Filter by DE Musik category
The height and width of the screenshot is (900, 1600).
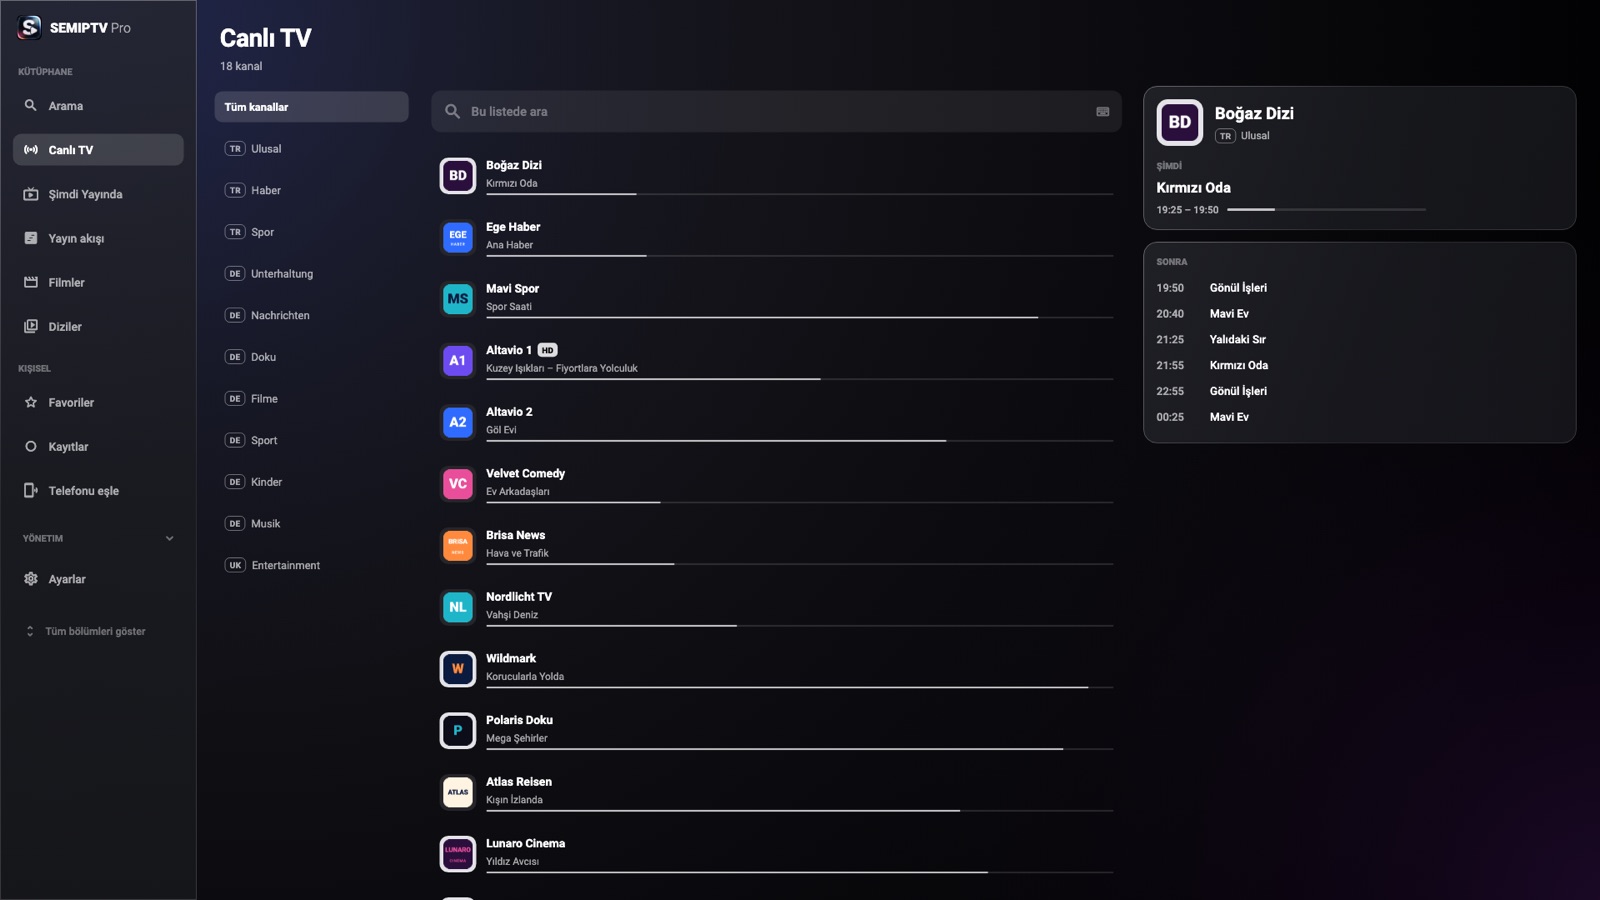(311, 524)
